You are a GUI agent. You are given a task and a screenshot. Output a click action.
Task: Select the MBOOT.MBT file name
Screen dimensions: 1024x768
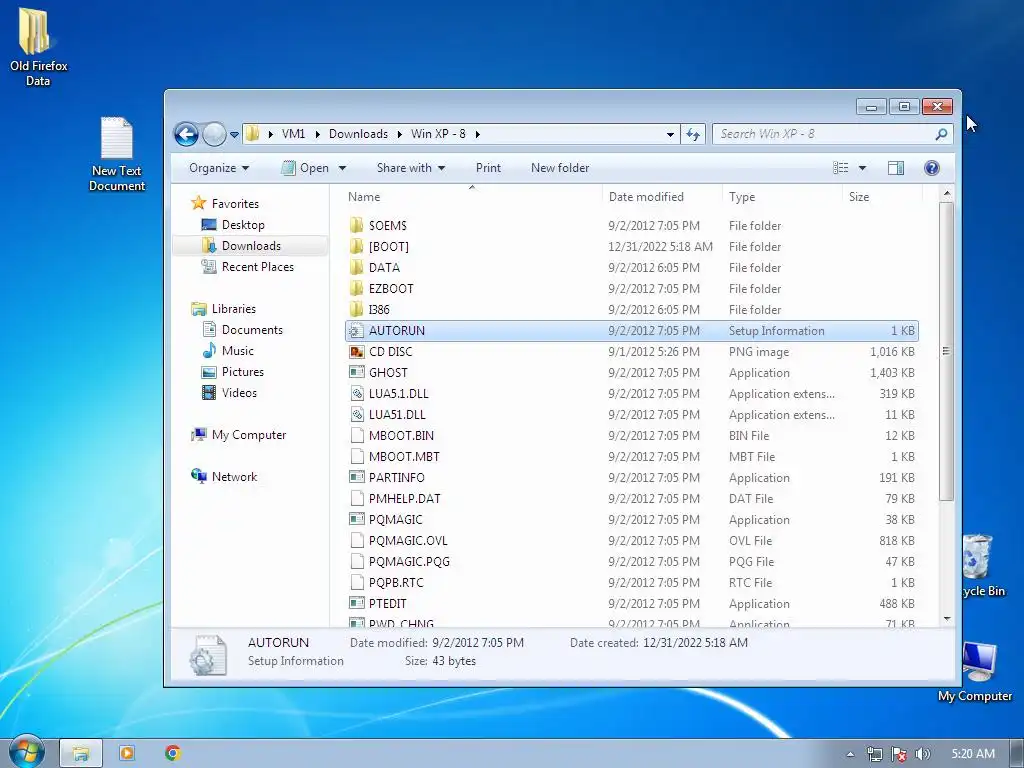coord(404,456)
